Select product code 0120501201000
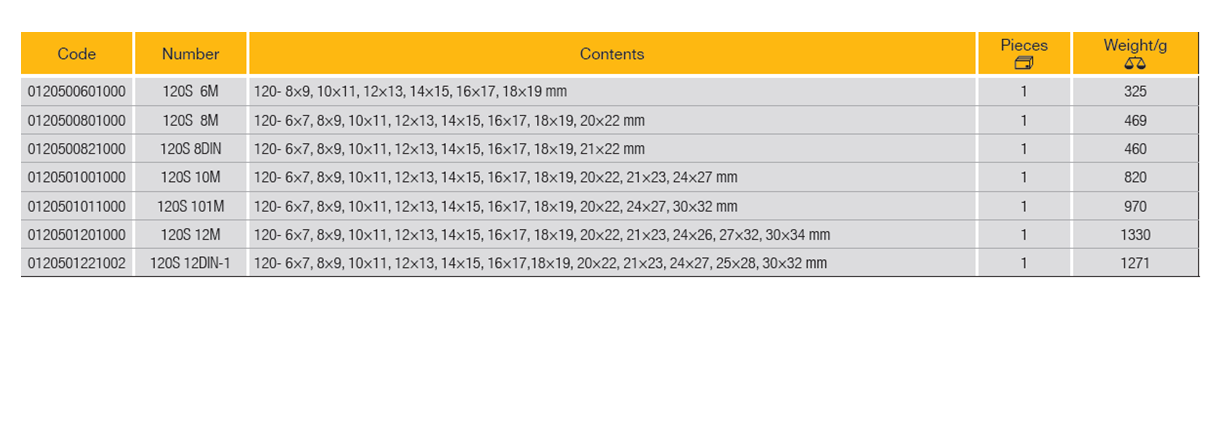The height and width of the screenshot is (433, 1223). tap(77, 235)
